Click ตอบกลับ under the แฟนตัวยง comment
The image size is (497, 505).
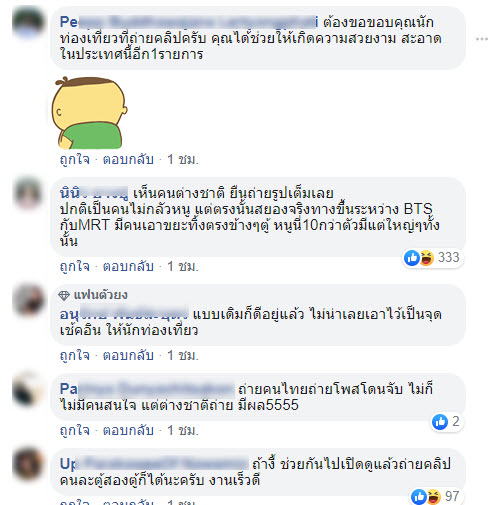tap(128, 355)
